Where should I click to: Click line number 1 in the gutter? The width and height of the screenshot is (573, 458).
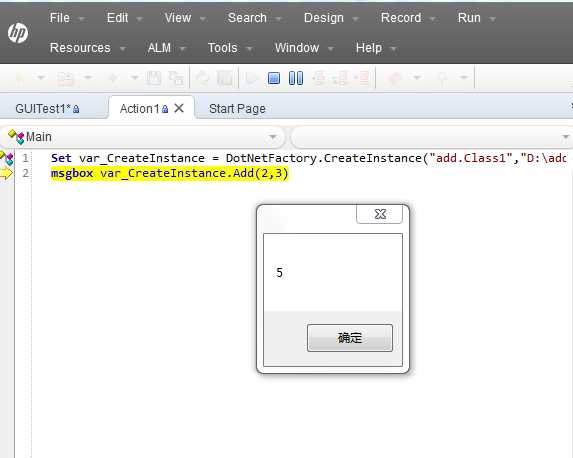pos(25,158)
